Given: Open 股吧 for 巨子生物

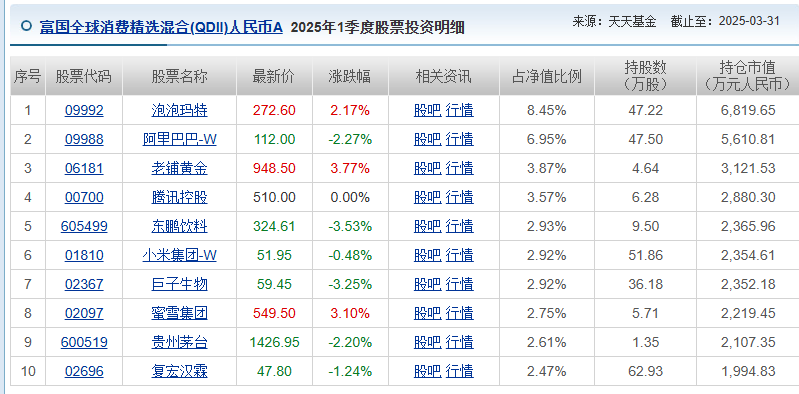Looking at the screenshot, I should (x=427, y=284).
